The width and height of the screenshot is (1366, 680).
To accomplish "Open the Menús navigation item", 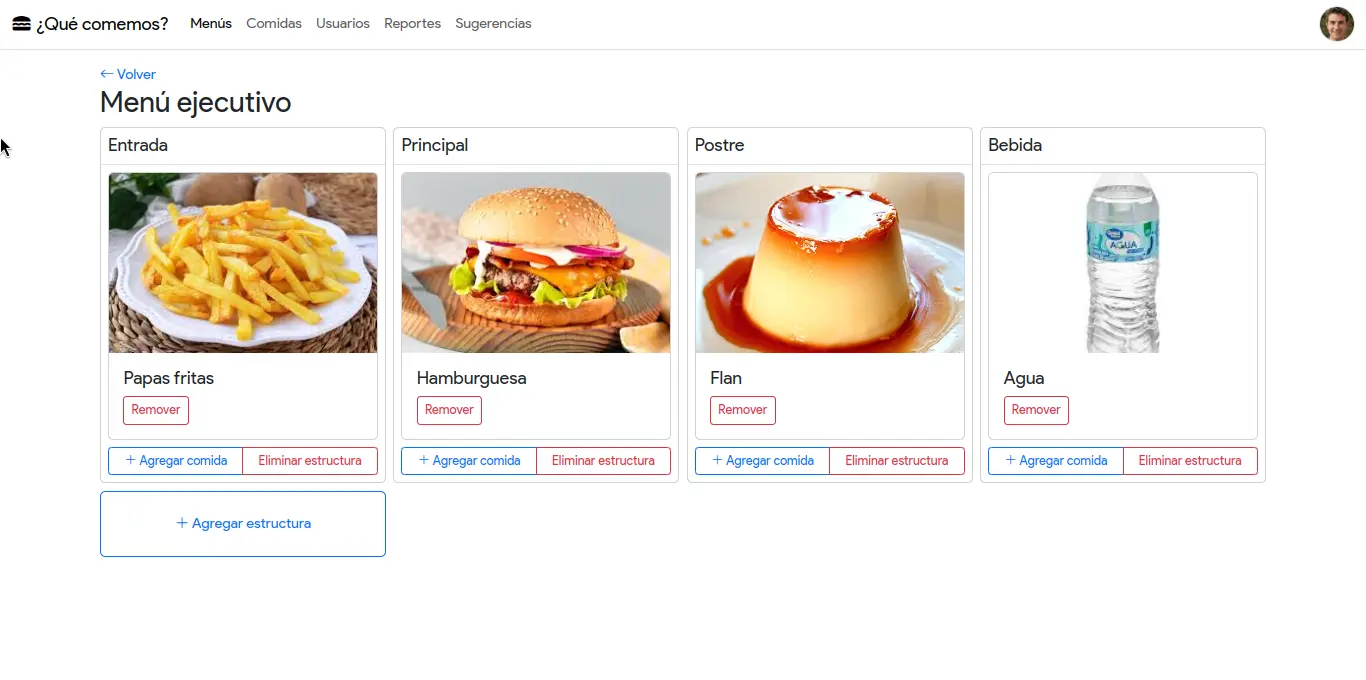I will click(211, 23).
